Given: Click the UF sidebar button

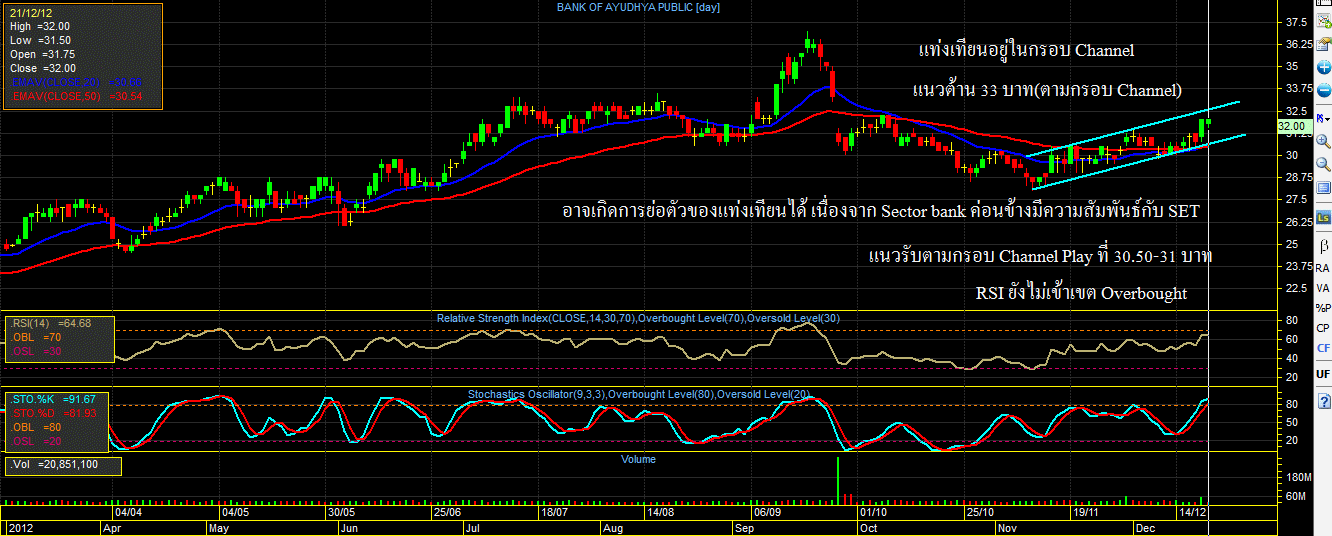Looking at the screenshot, I should [1323, 373].
